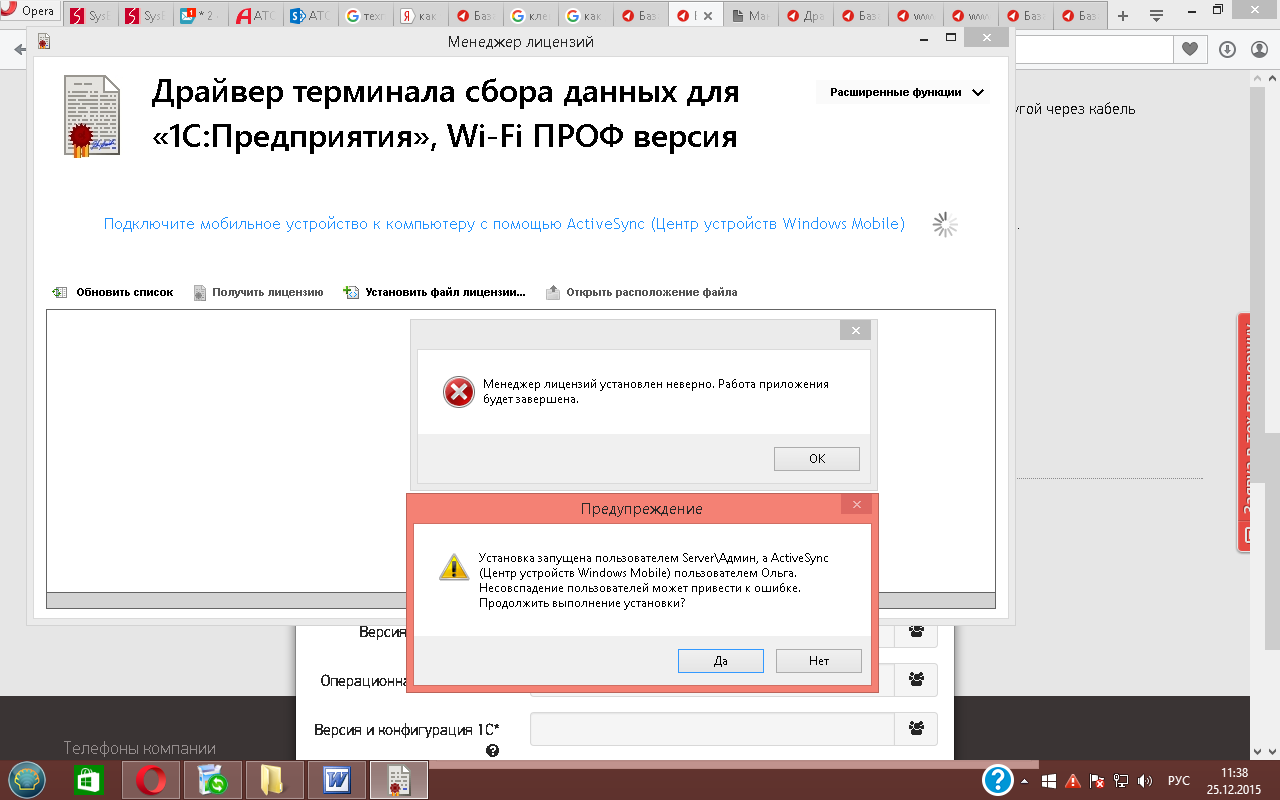
Task: Close the Предупреждение dialog
Action: tap(857, 505)
